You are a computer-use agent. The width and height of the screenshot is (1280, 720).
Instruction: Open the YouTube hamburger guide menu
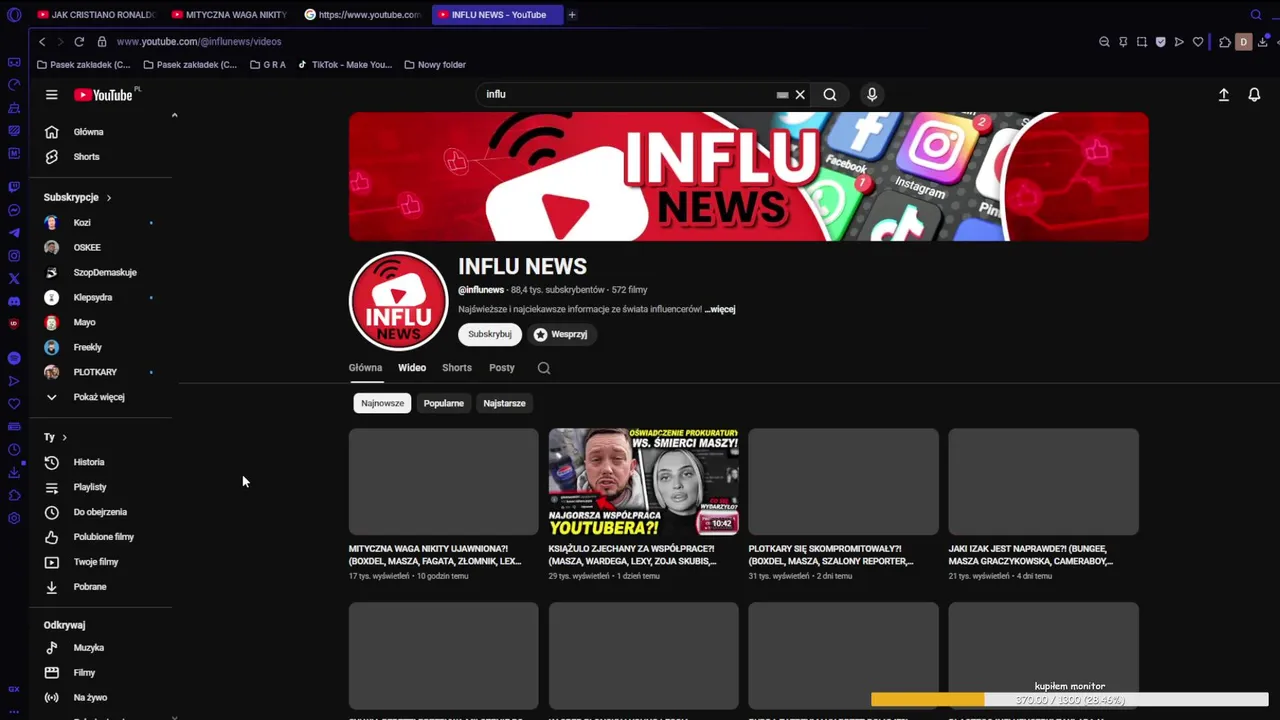[x=52, y=95]
